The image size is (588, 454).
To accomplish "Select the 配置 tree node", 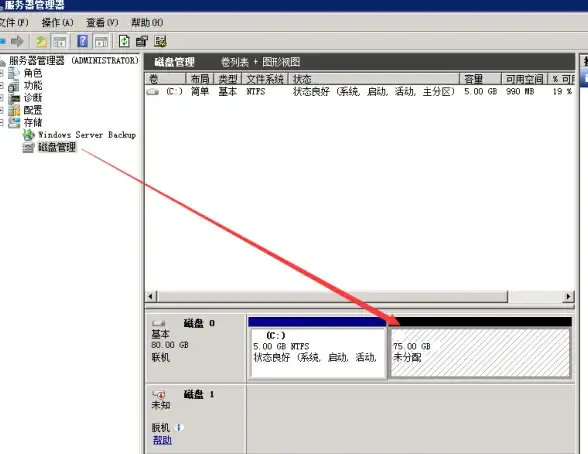I will 33,110.
